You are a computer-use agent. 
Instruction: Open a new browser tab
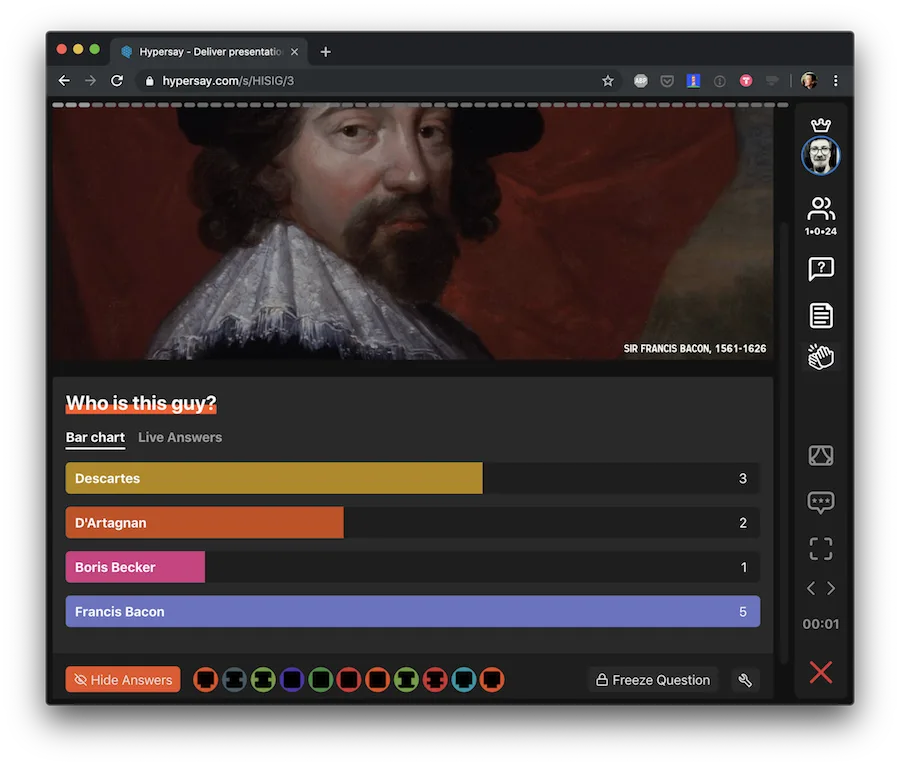(325, 52)
